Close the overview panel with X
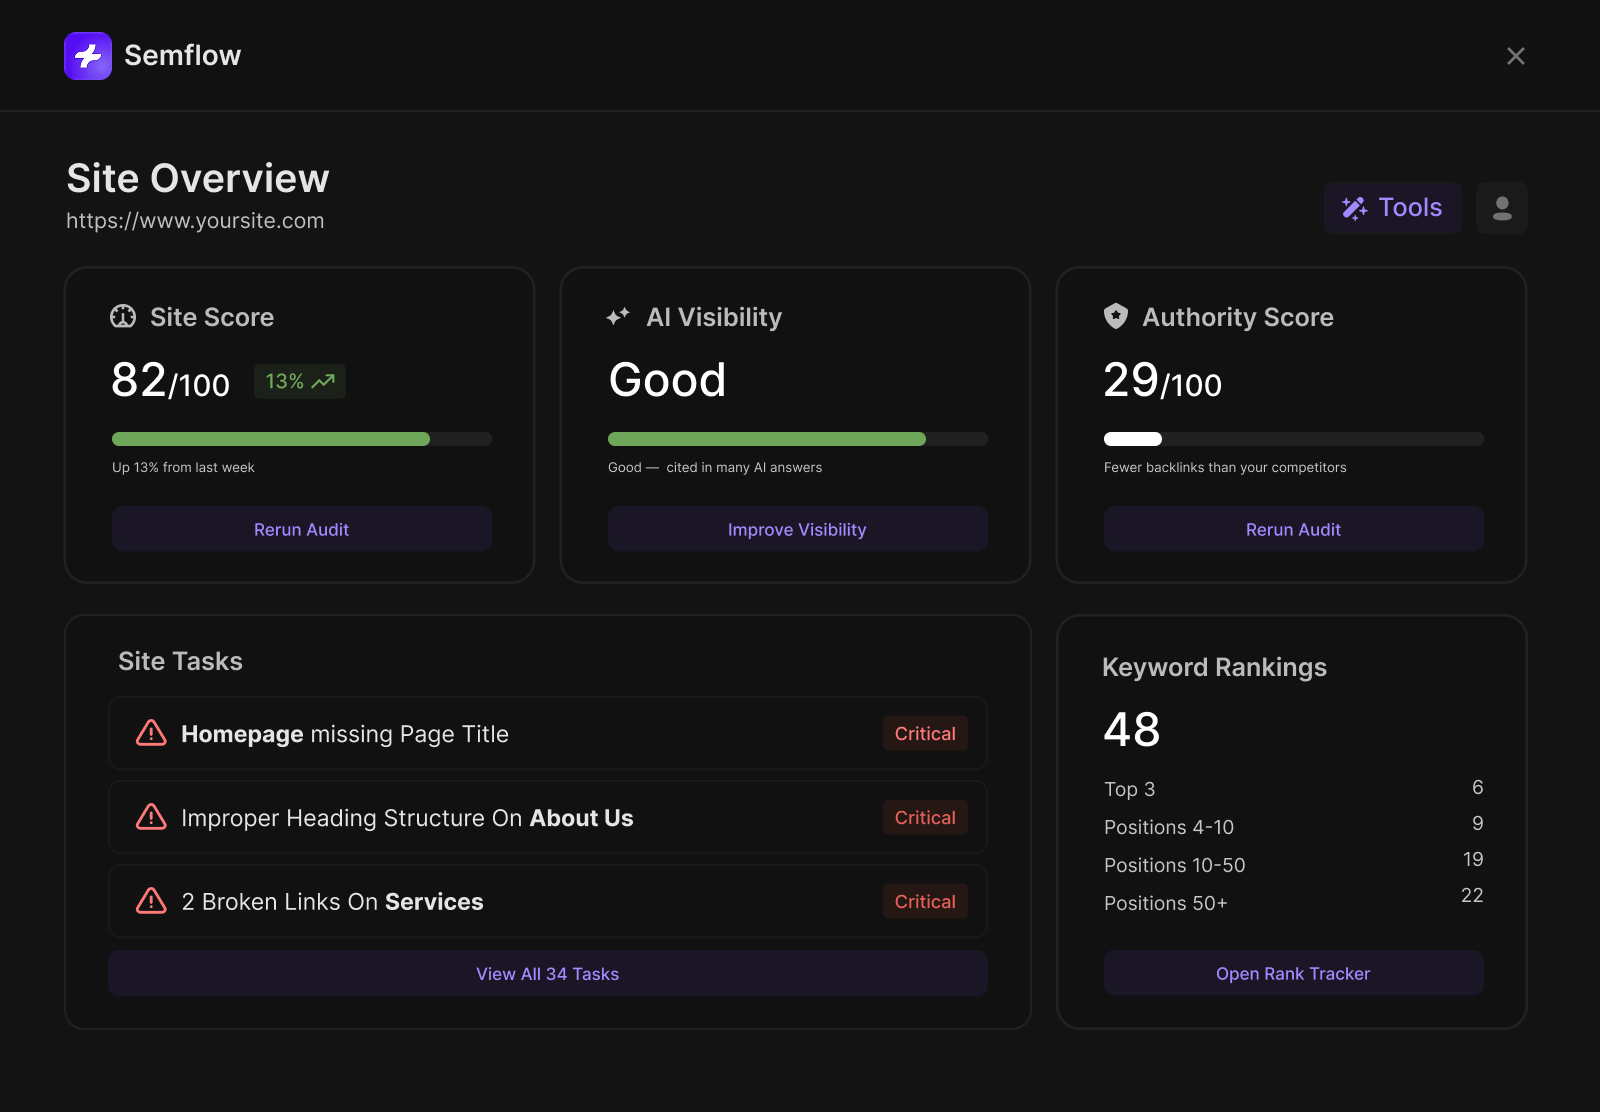This screenshot has height=1112, width=1600. (x=1516, y=56)
